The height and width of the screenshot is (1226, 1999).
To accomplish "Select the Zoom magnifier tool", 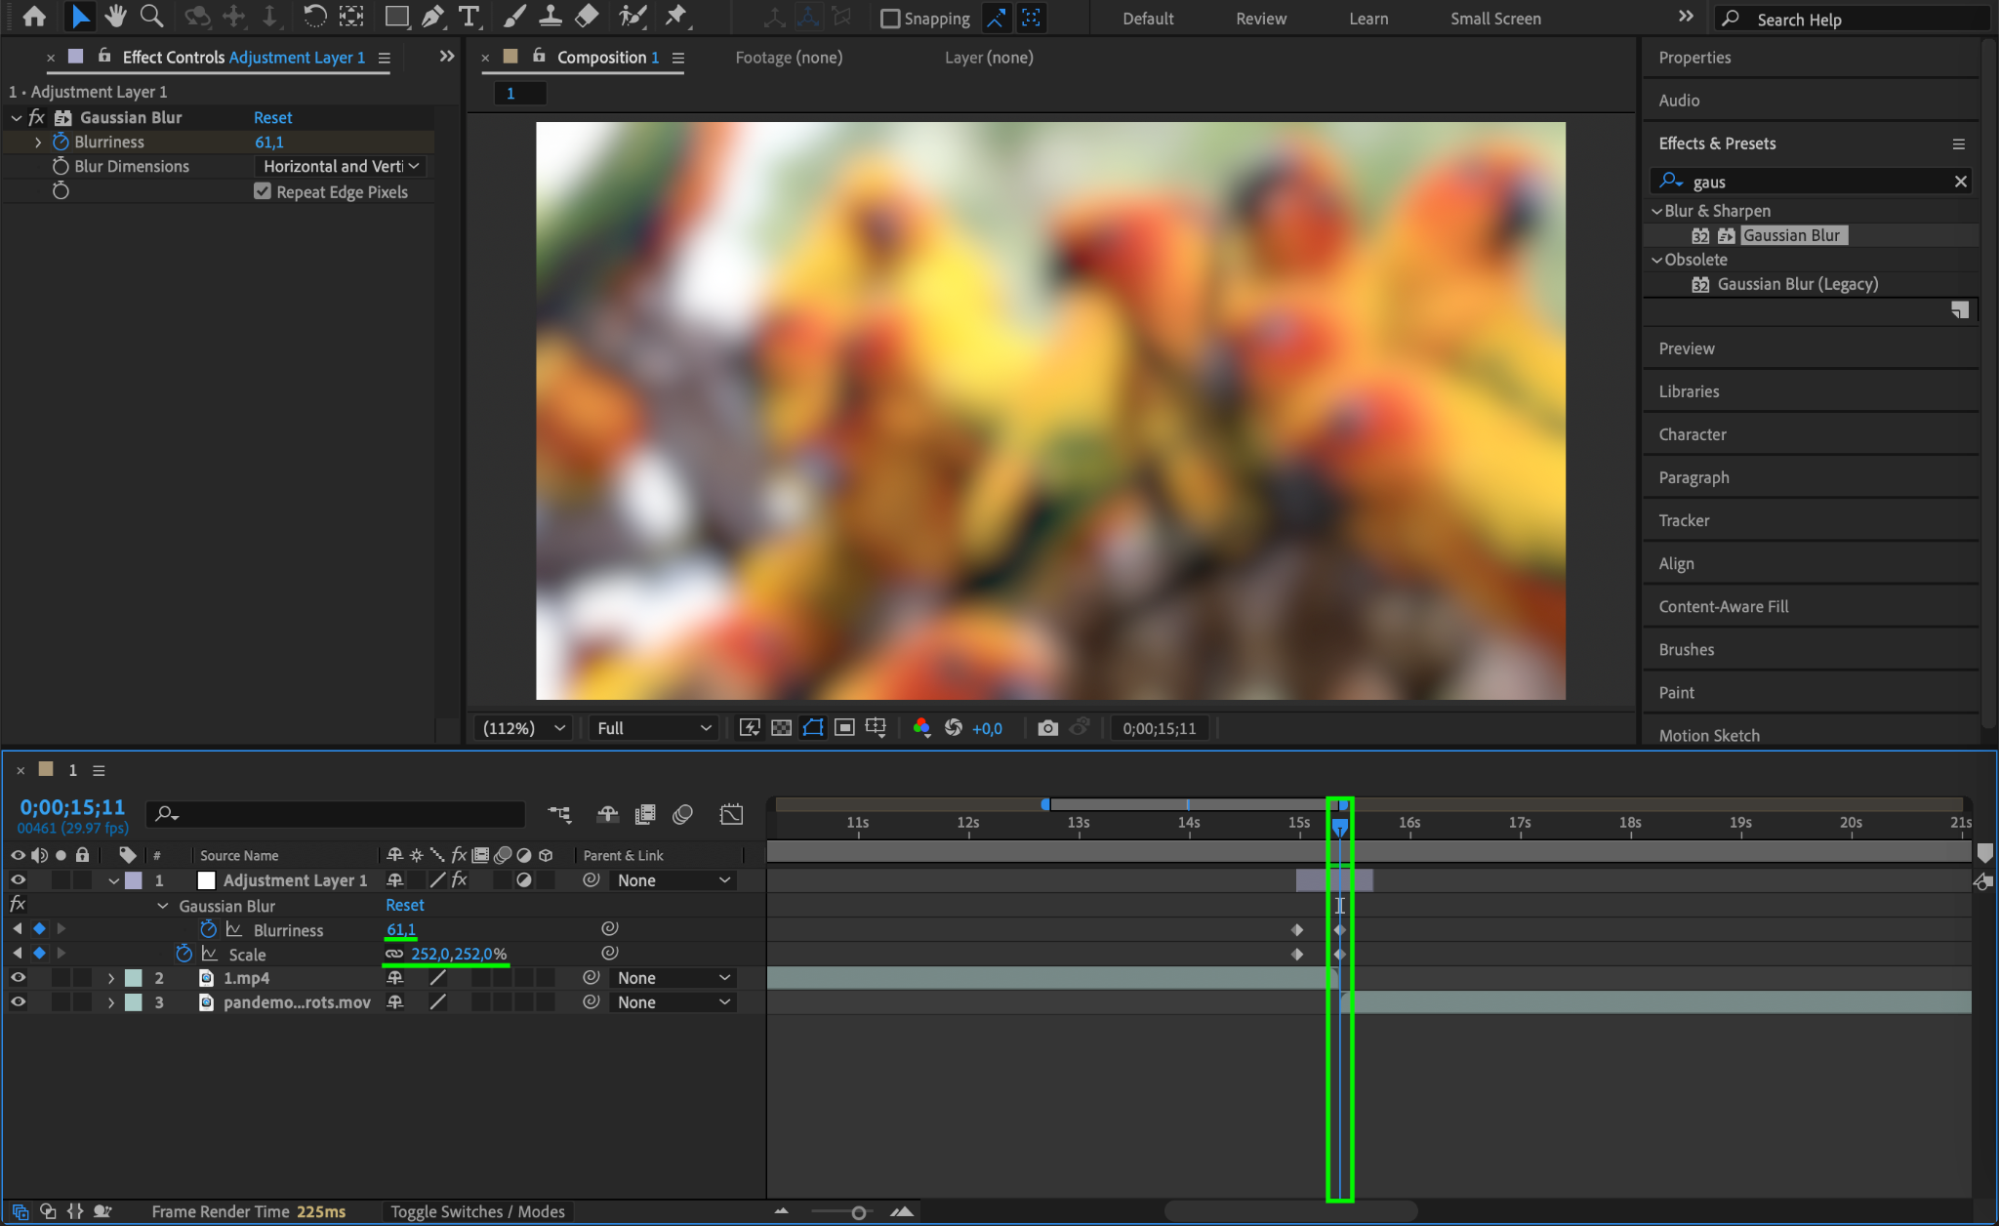I will [x=151, y=16].
